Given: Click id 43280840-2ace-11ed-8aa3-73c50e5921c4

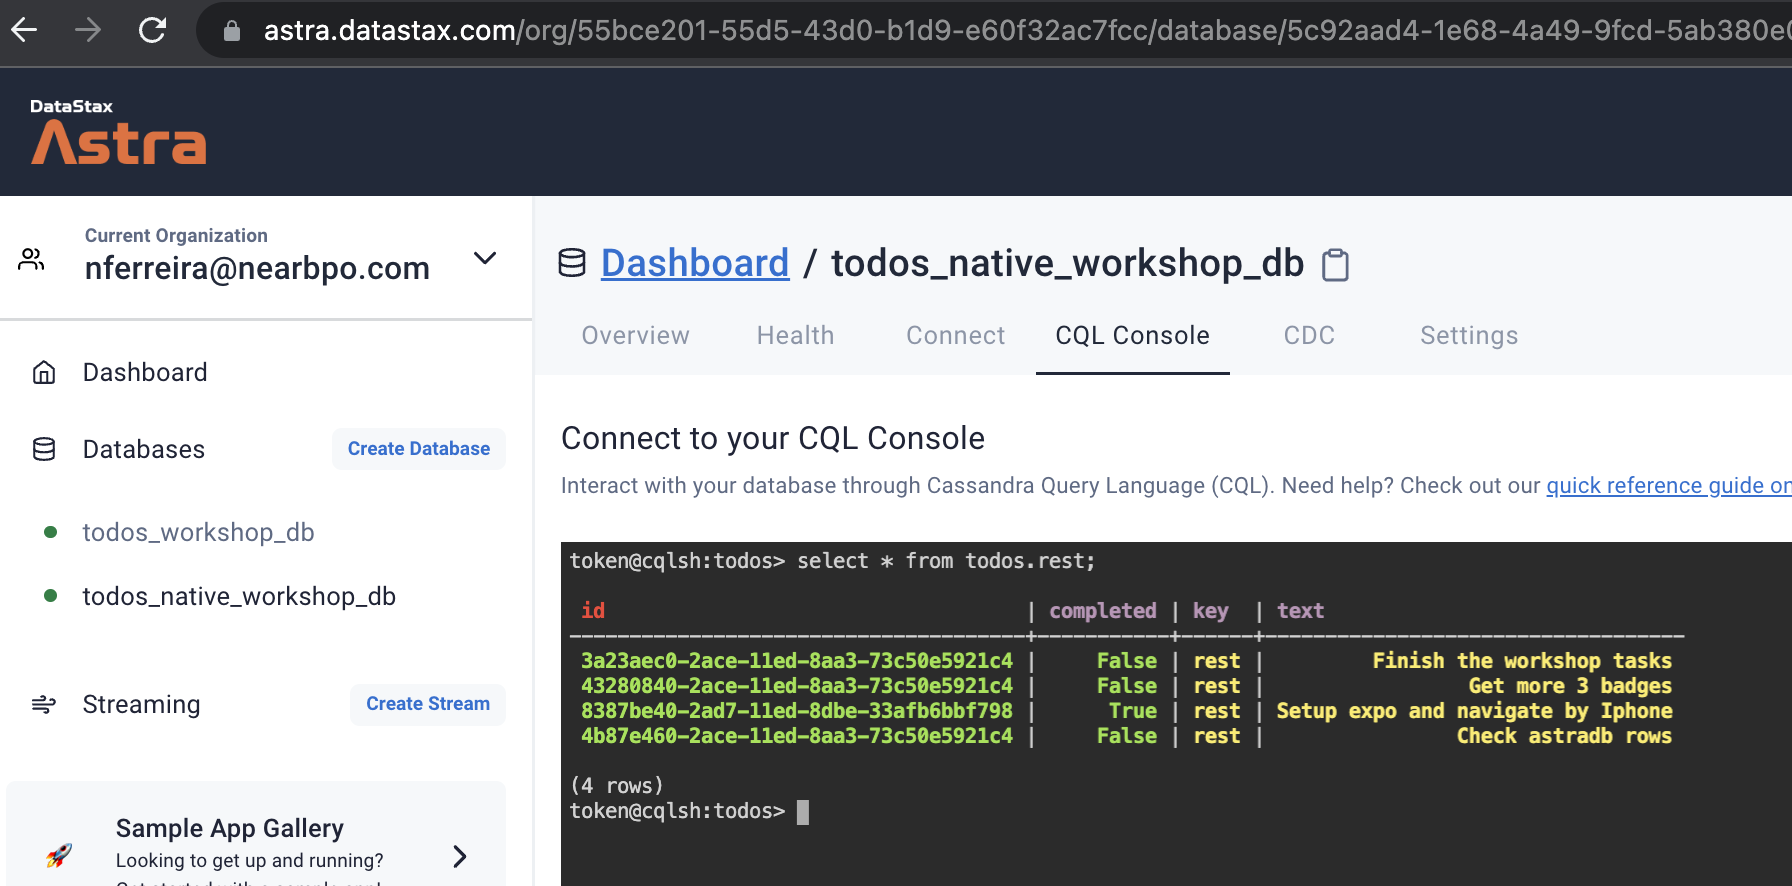Looking at the screenshot, I should click(x=797, y=686).
